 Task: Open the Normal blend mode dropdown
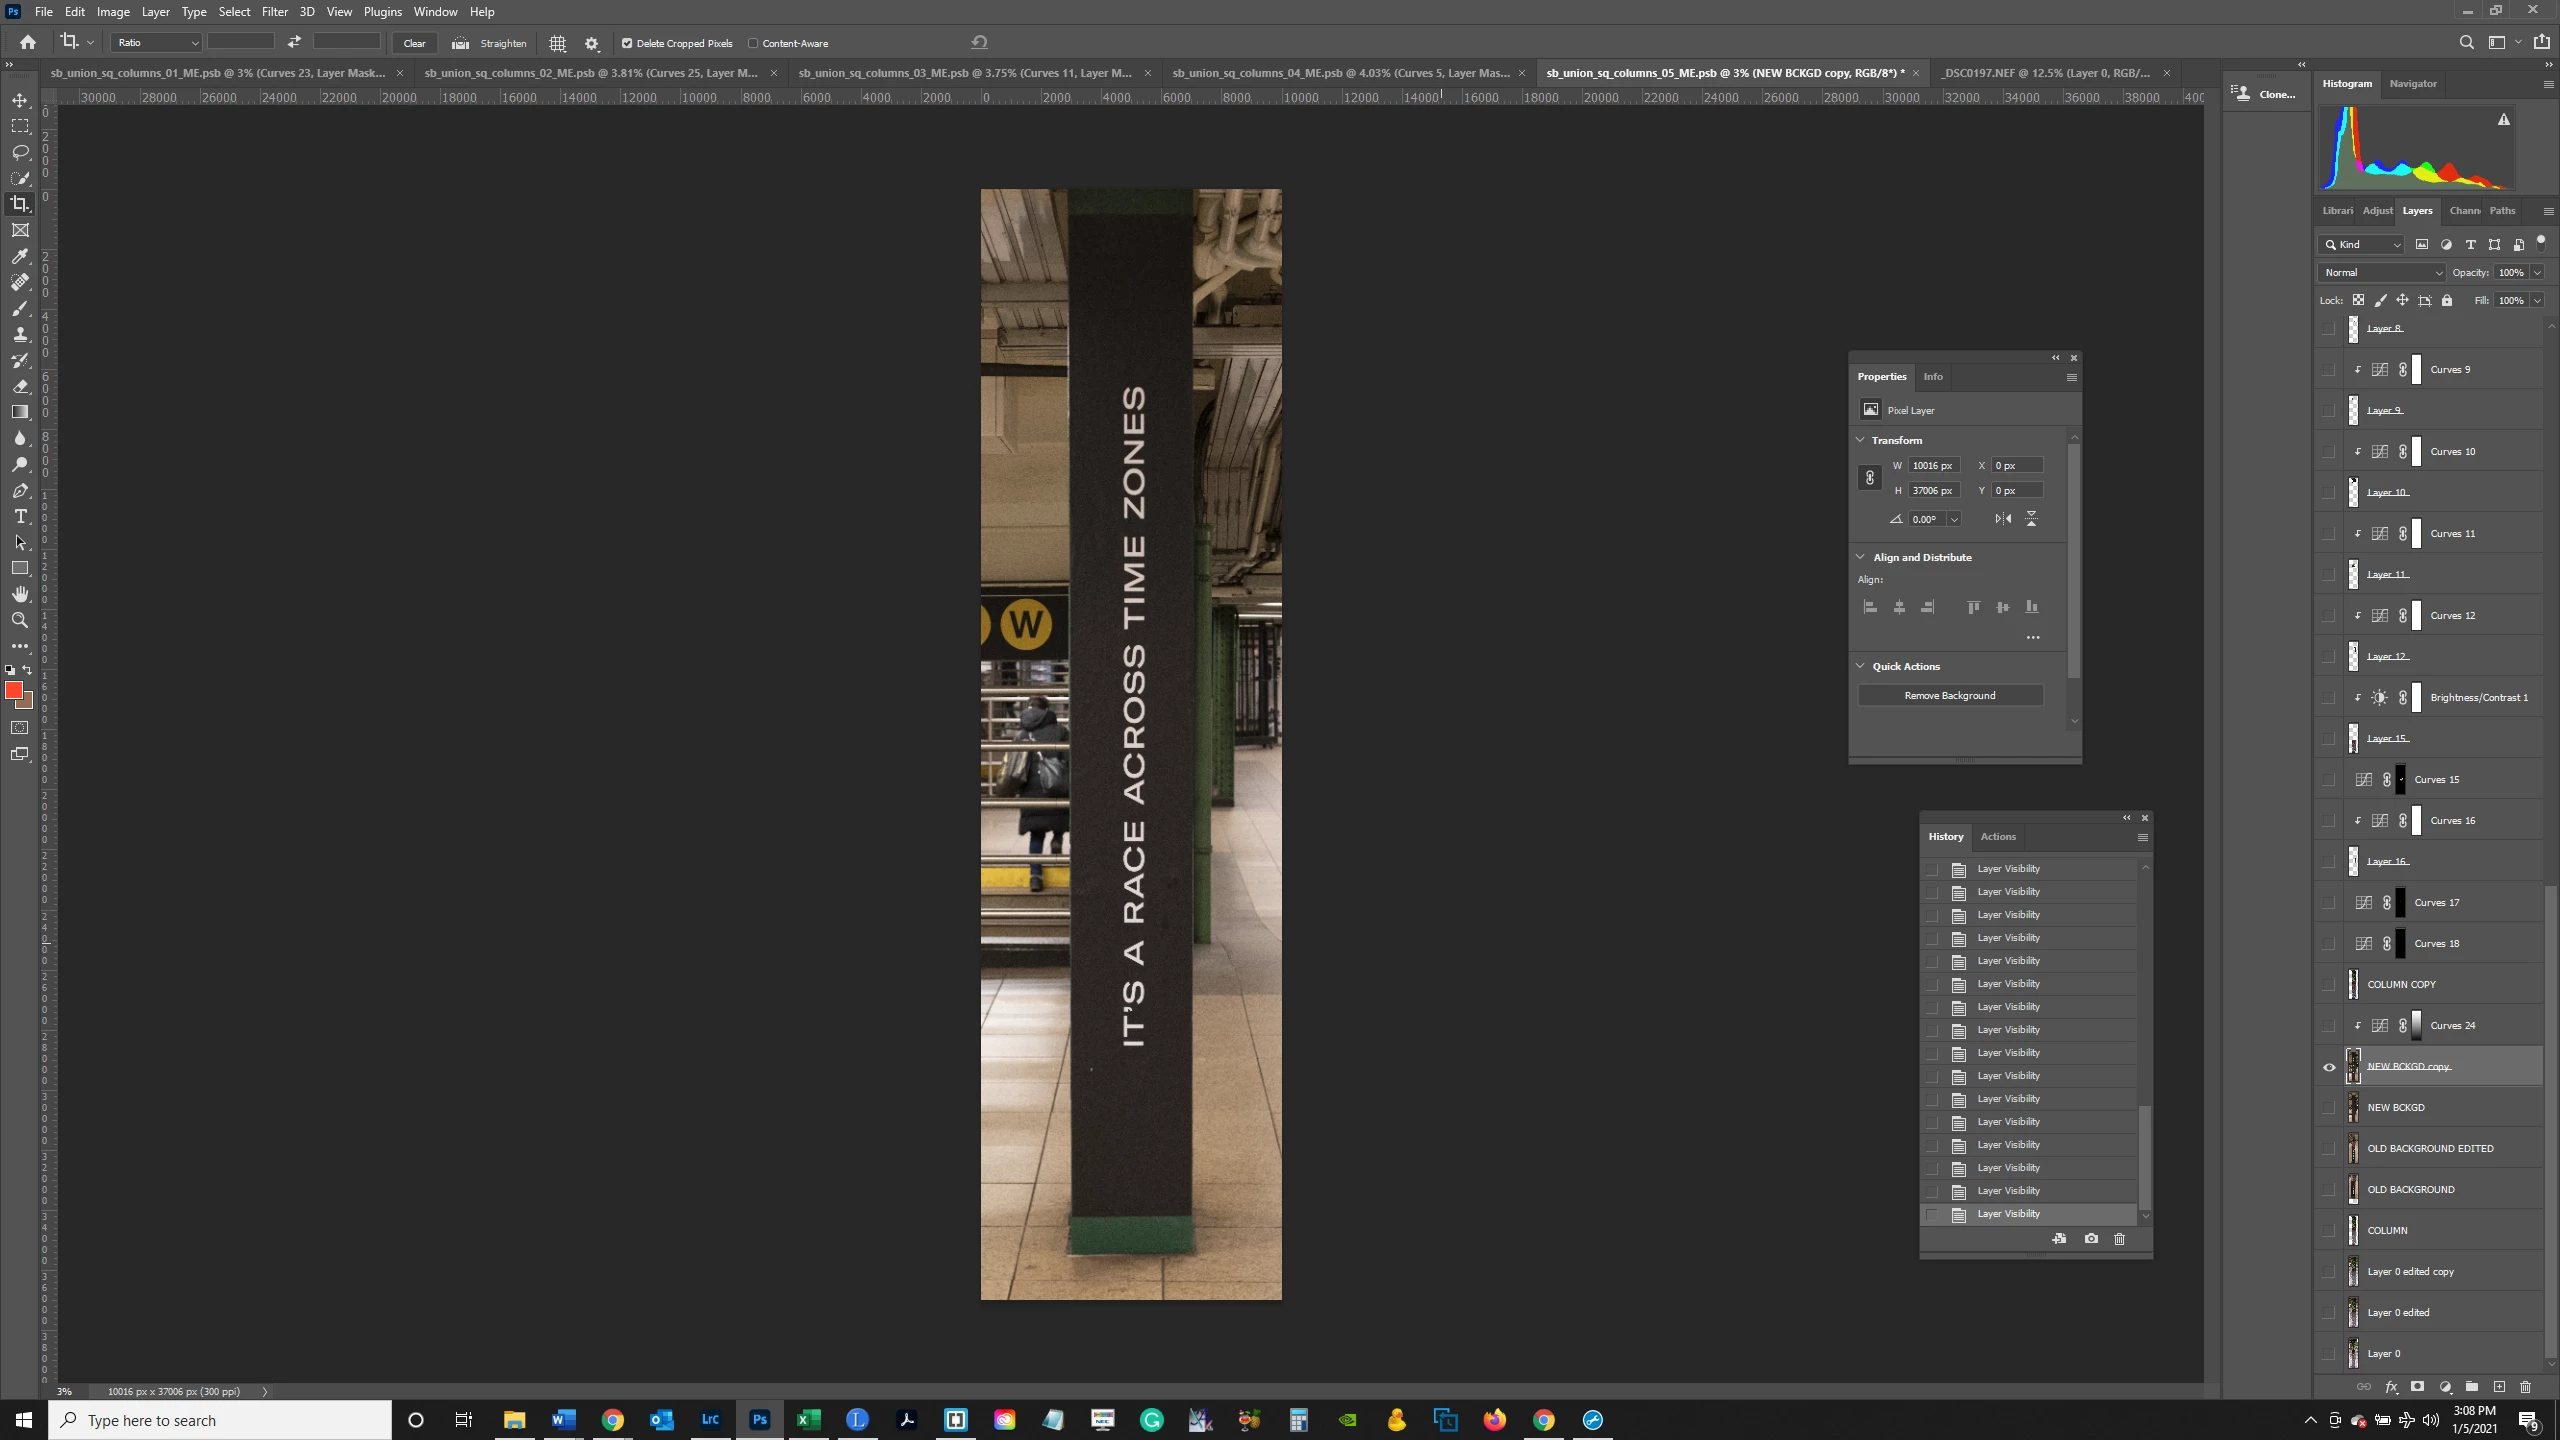tap(2381, 272)
